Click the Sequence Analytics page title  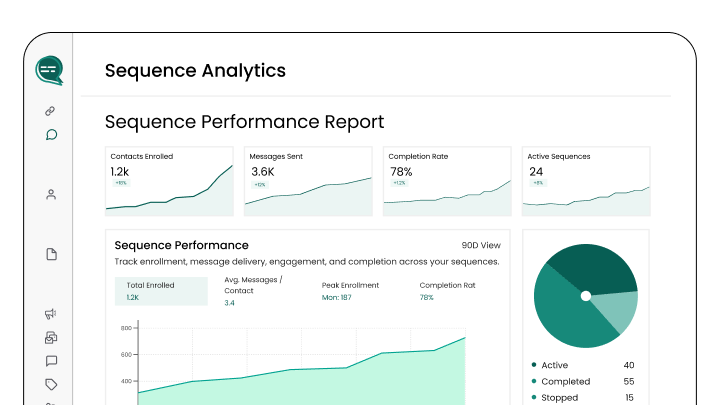195,71
